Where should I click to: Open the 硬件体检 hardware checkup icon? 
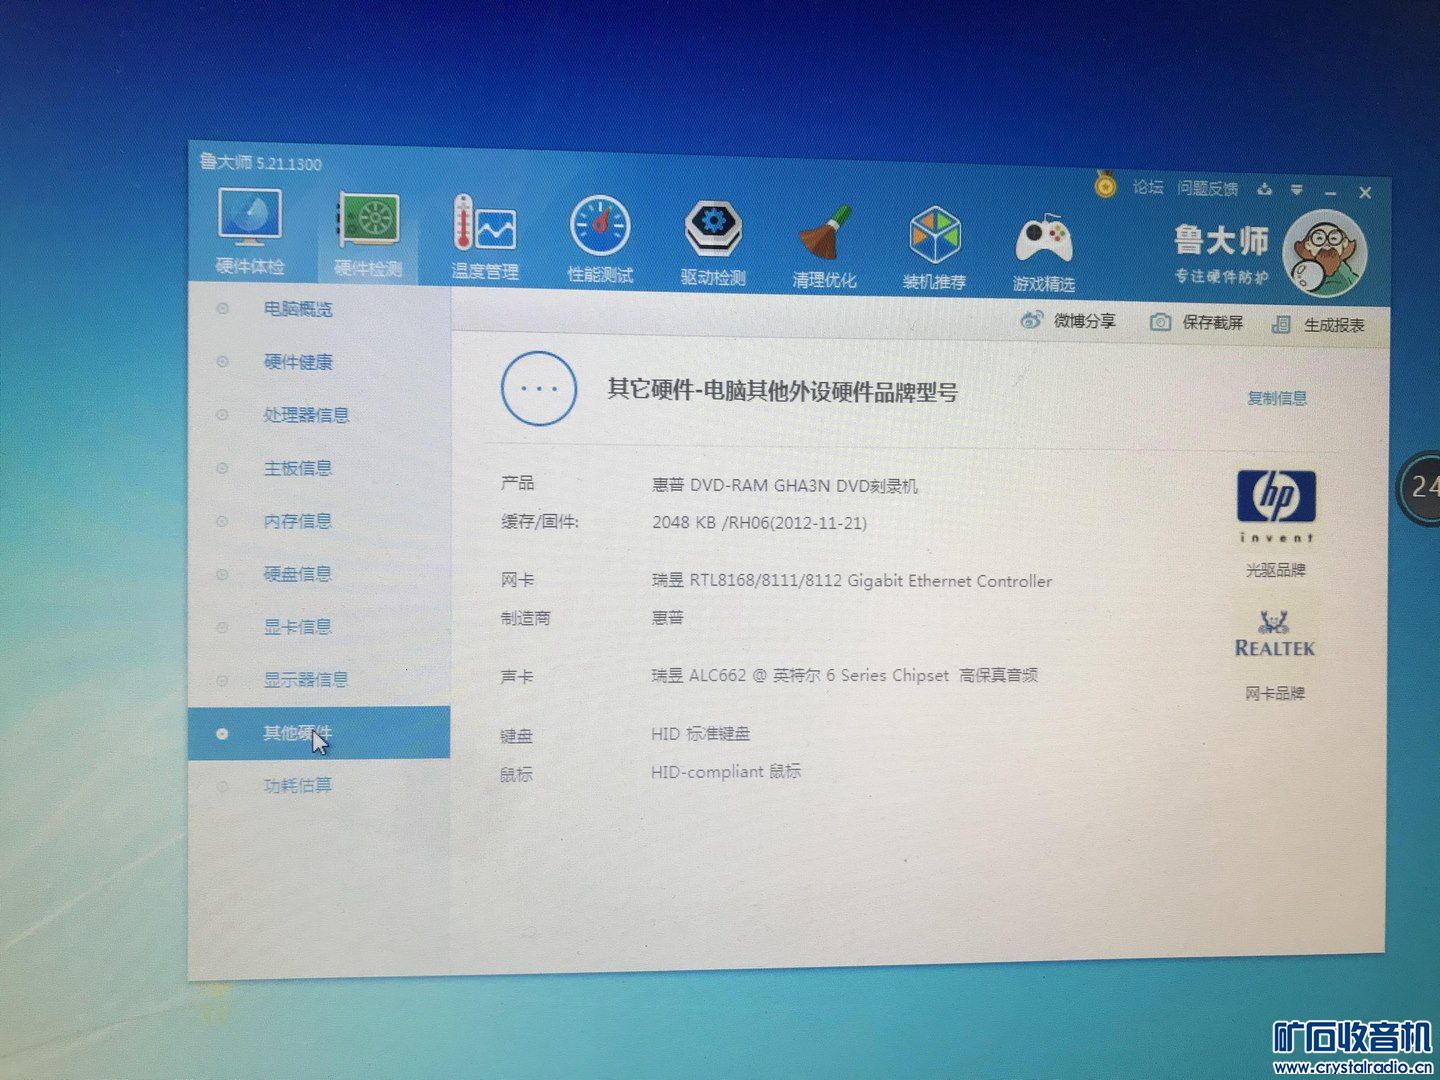point(250,231)
